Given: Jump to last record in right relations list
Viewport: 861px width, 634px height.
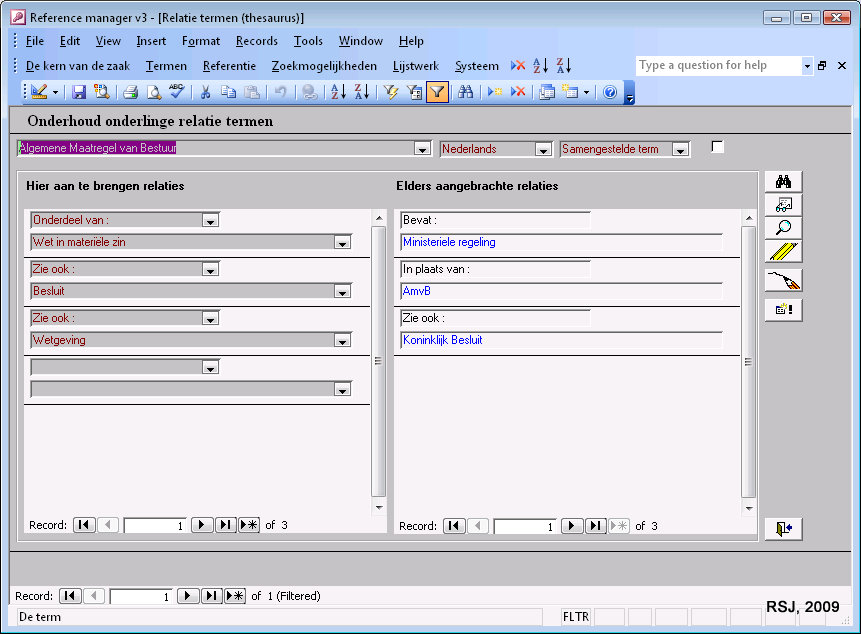Looking at the screenshot, I should pyautogui.click(x=596, y=526).
